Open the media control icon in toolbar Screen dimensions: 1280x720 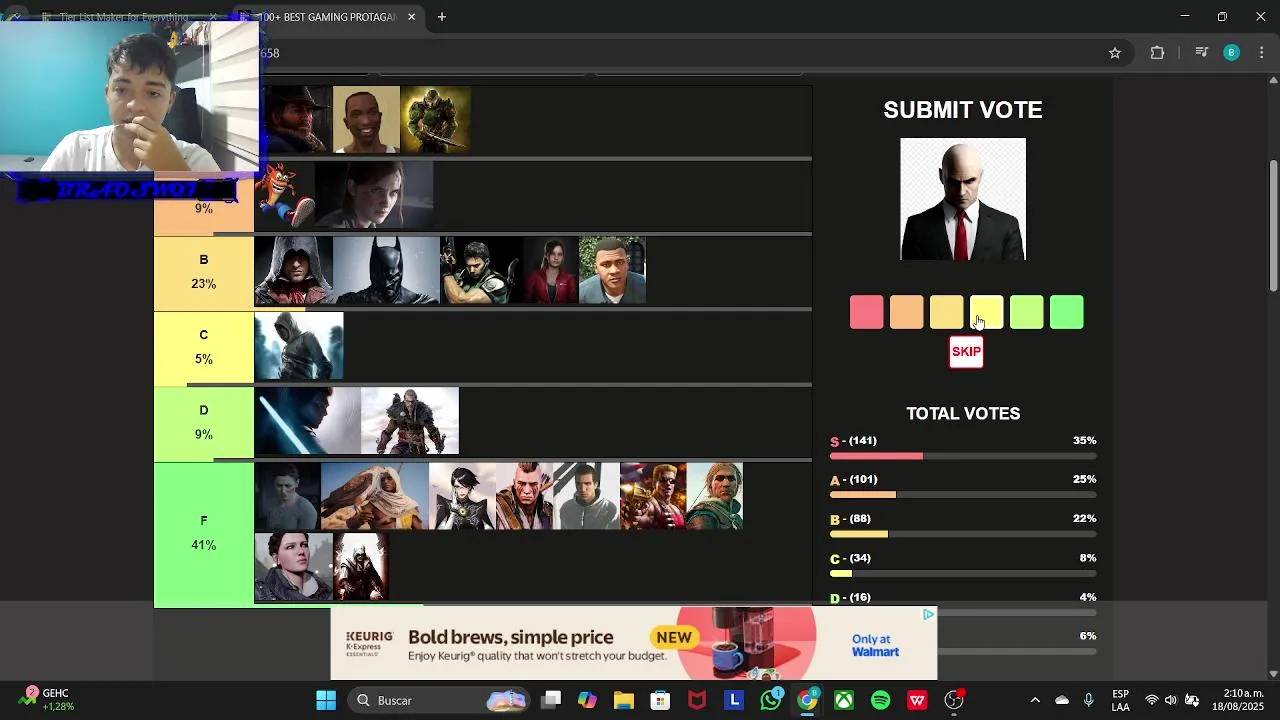[x=1202, y=53]
